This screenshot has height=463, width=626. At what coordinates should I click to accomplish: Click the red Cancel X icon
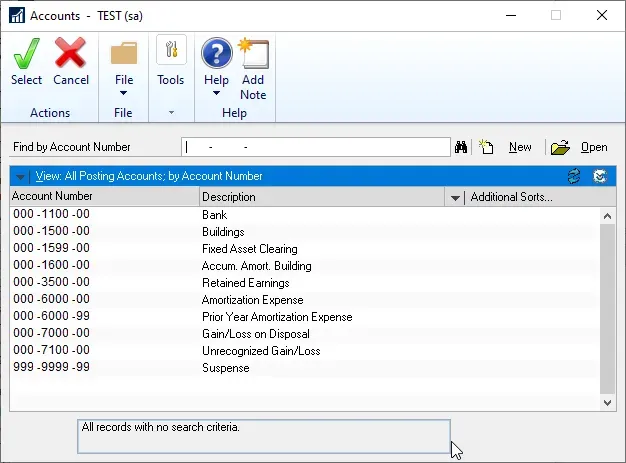[x=70, y=53]
